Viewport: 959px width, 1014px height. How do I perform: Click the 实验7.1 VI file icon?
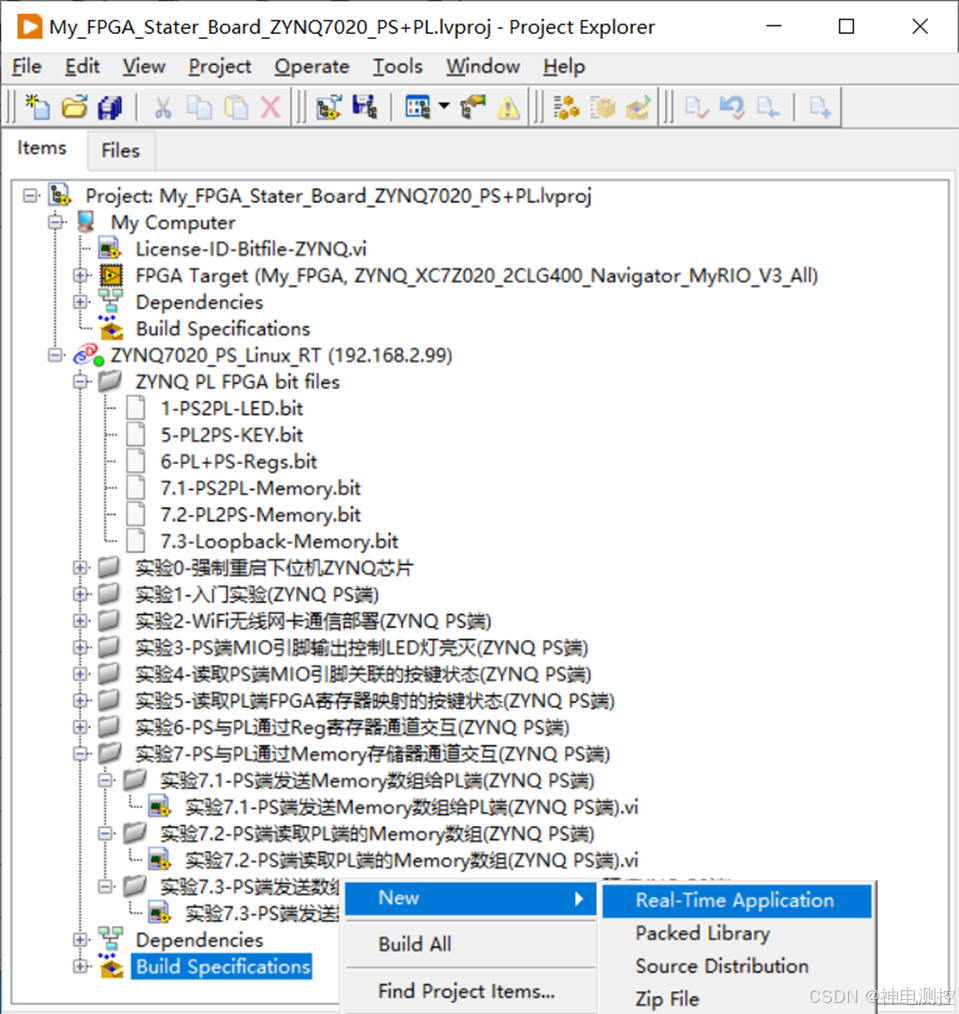(x=160, y=807)
